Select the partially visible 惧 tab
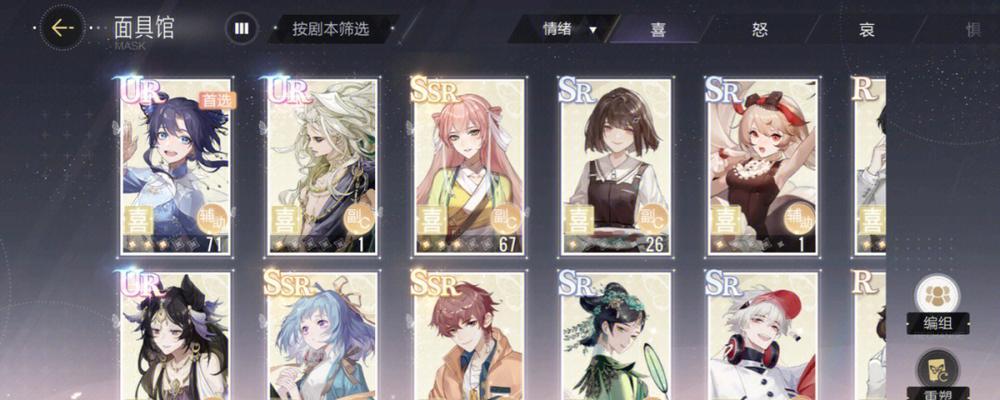Viewport: 1000px width, 400px height. (972, 29)
